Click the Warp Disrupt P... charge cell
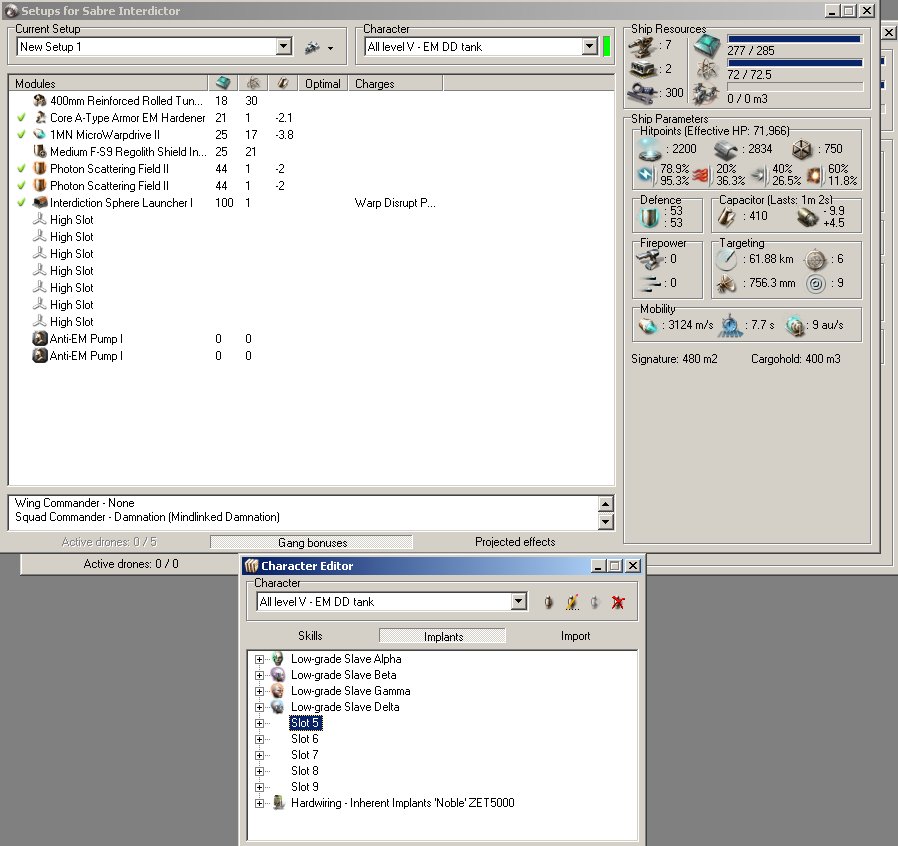This screenshot has height=846, width=898. [395, 203]
